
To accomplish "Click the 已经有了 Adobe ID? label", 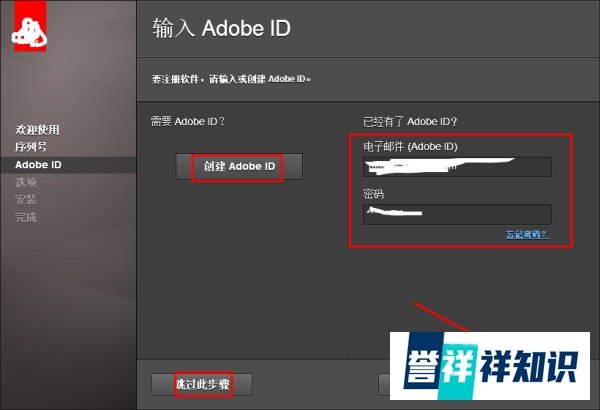I will (x=410, y=122).
